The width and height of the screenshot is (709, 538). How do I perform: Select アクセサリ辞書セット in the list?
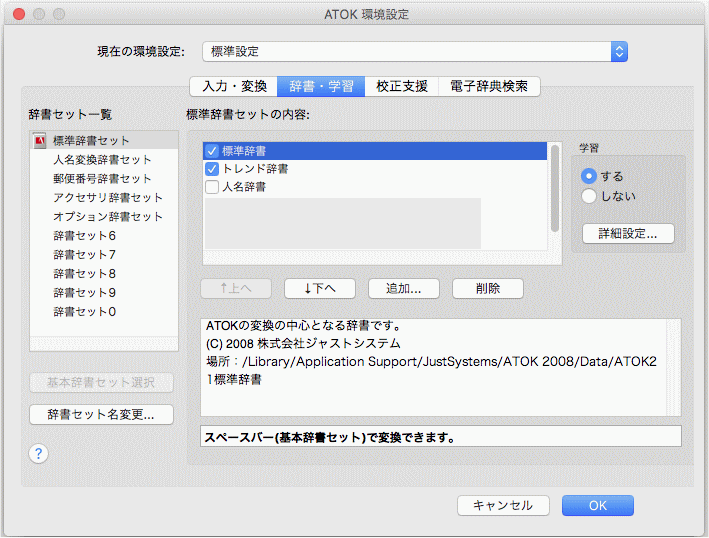104,198
